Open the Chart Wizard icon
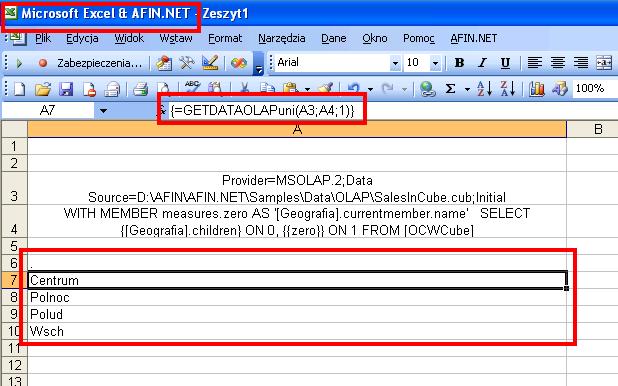Image resolution: width=618 pixels, height=386 pixels. [x=536, y=89]
